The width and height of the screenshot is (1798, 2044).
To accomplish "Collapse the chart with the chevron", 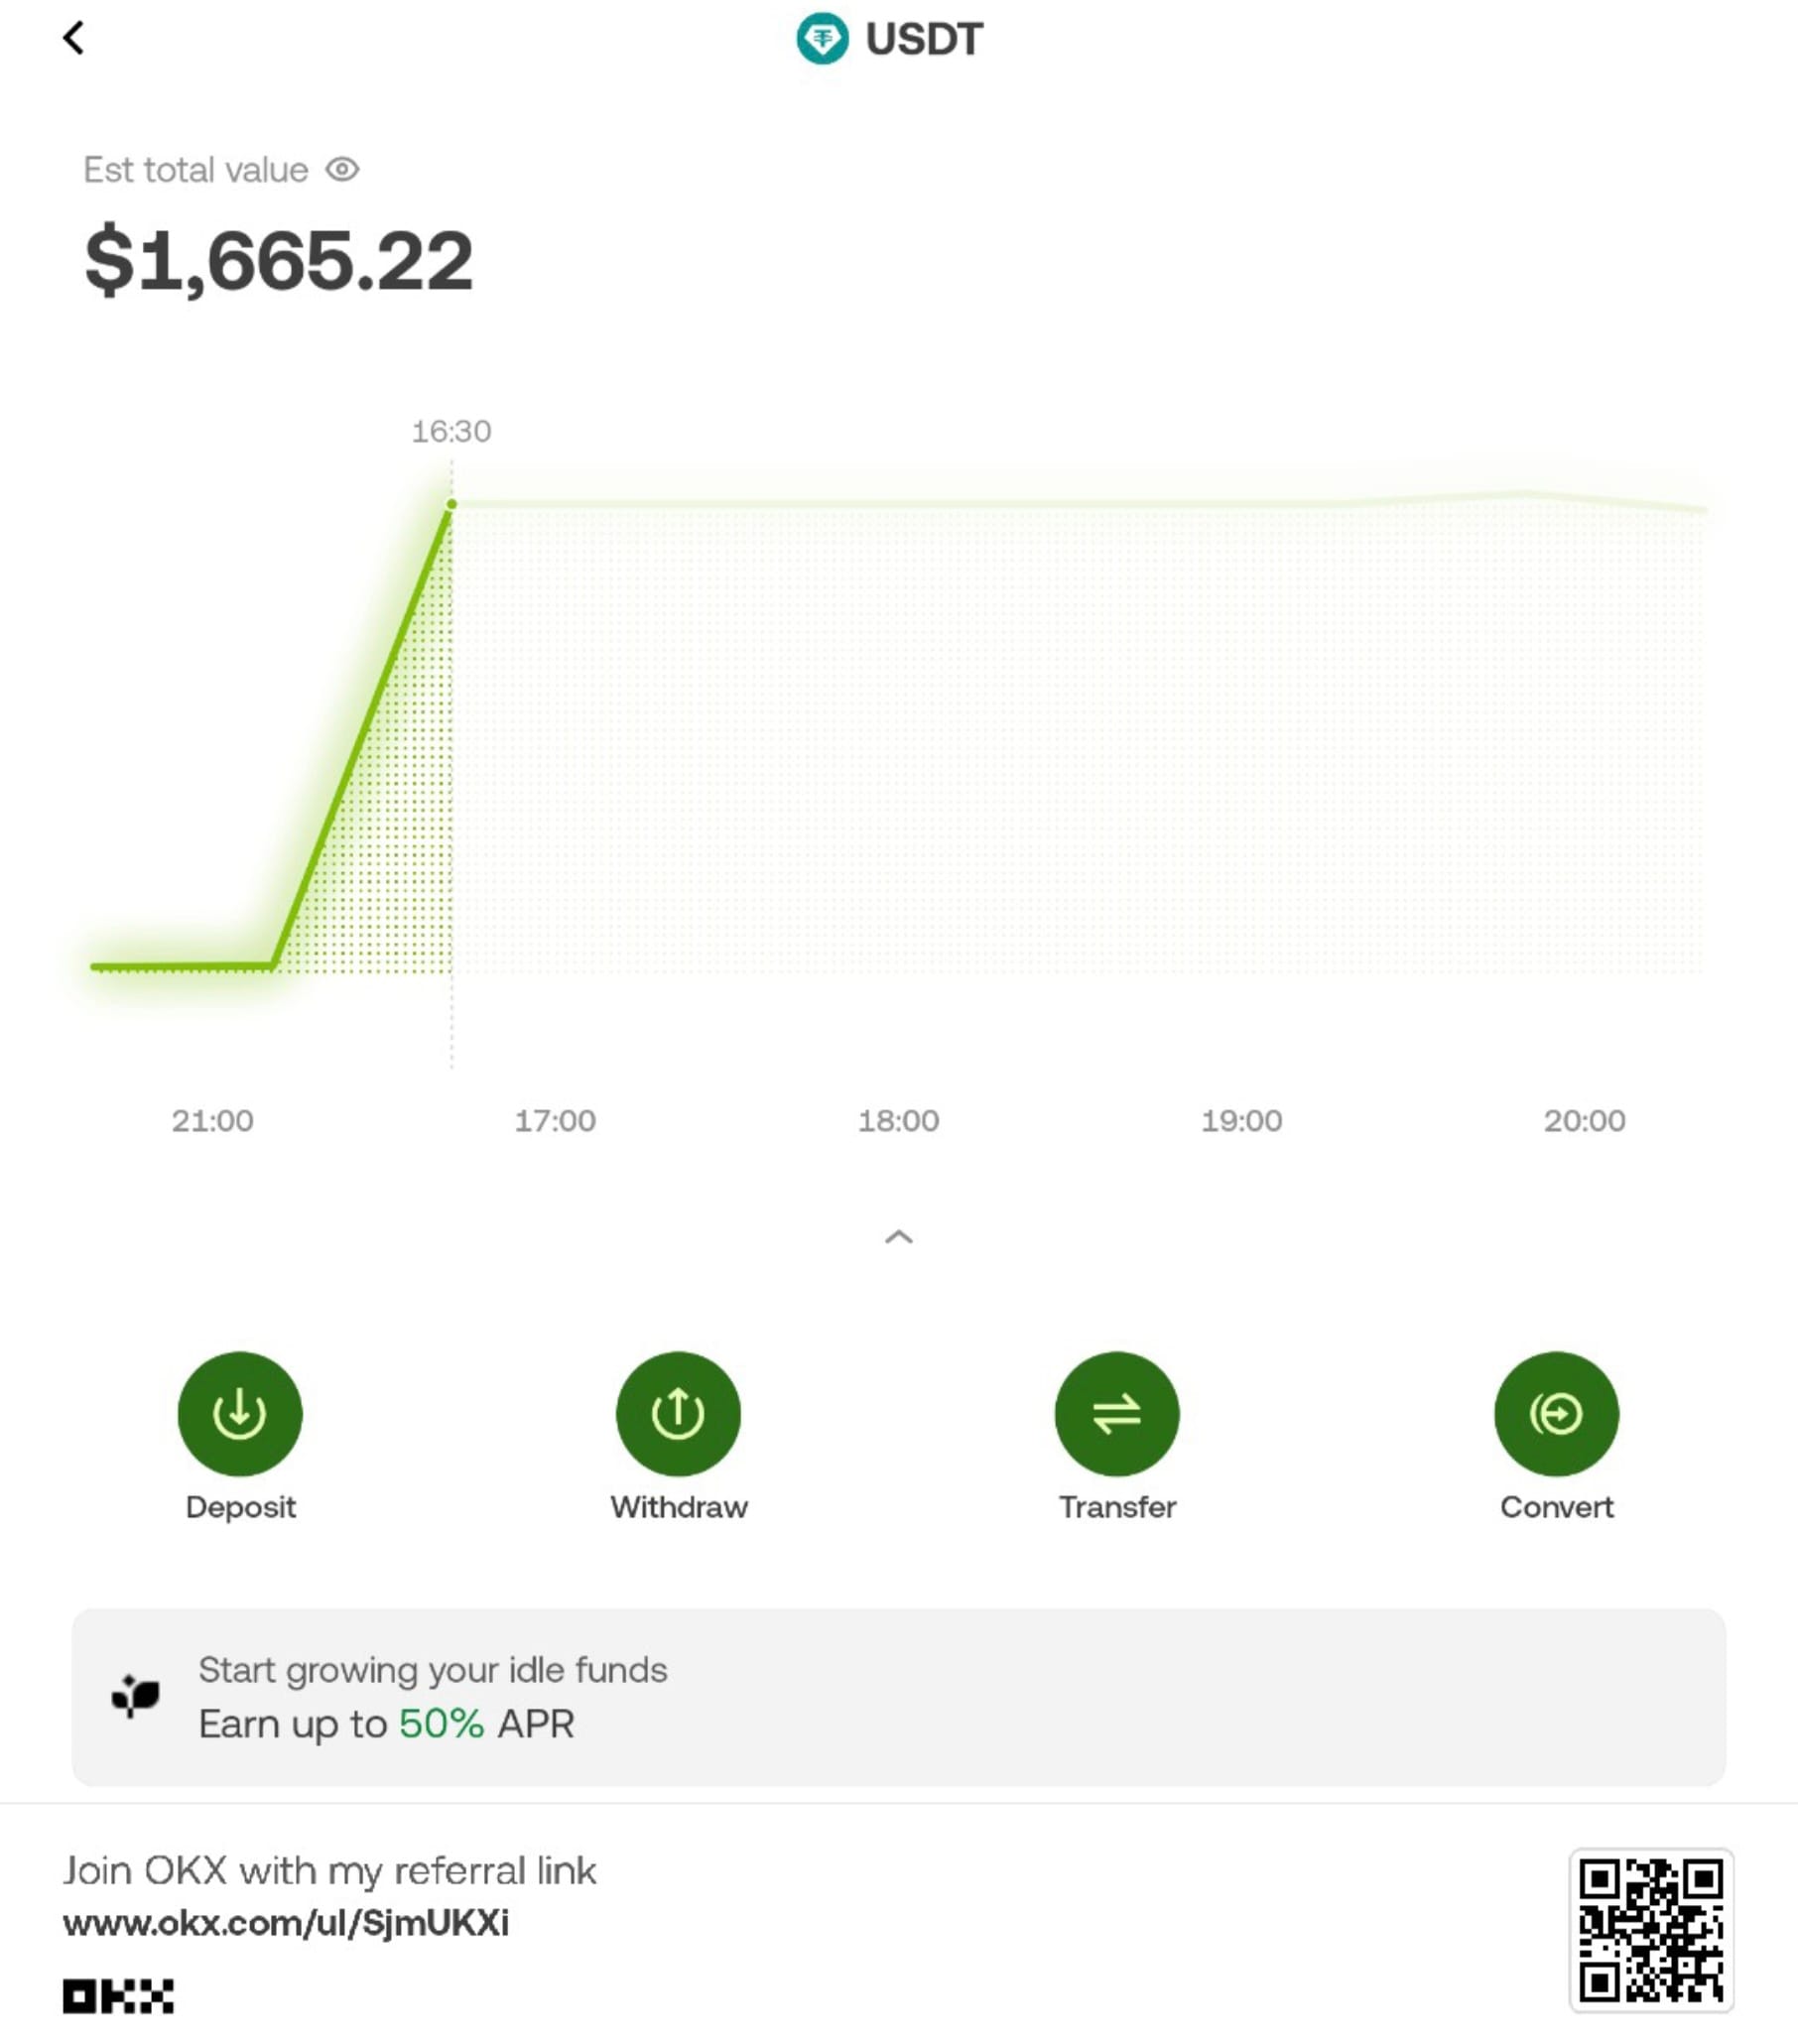I will point(899,1238).
